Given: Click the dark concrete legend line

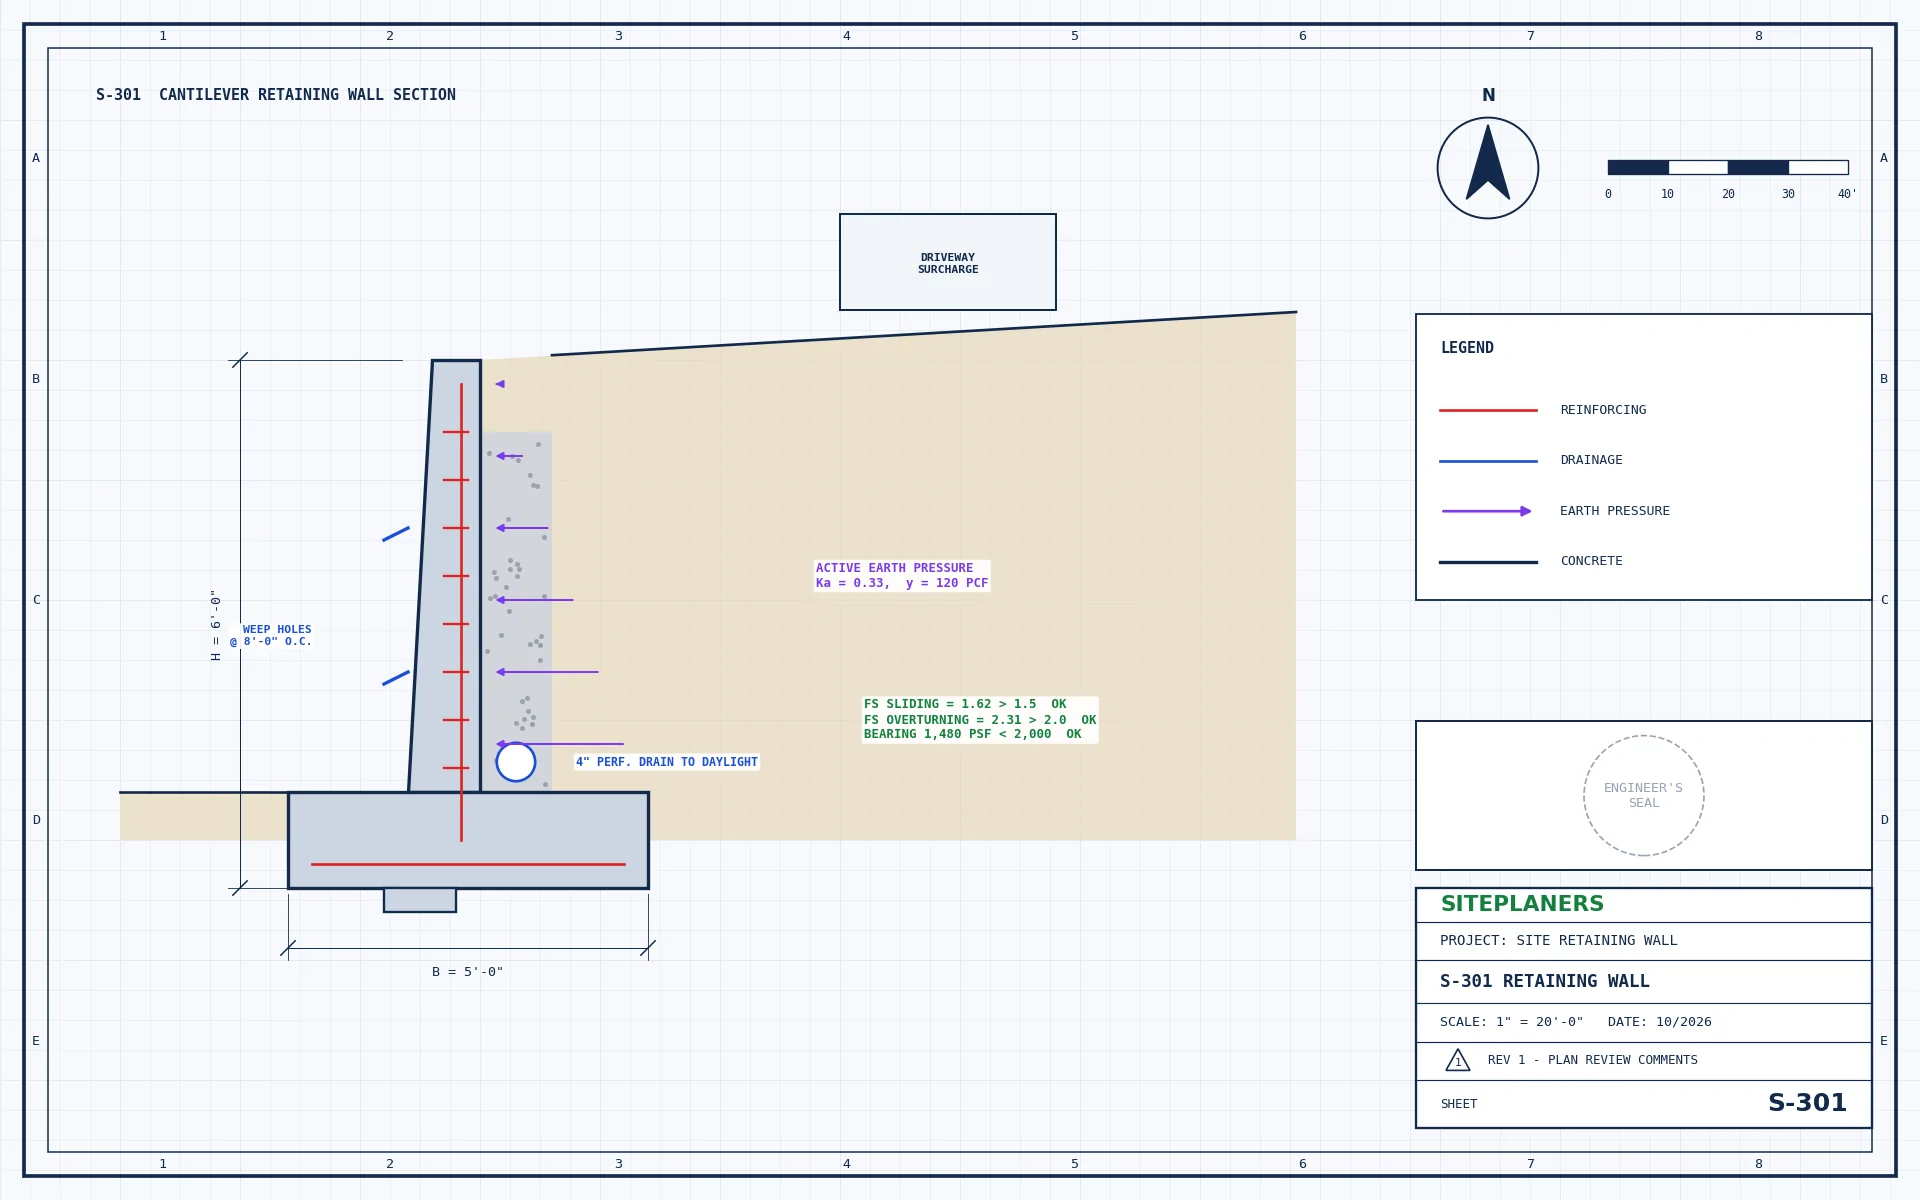Looking at the screenshot, I should coord(1488,562).
